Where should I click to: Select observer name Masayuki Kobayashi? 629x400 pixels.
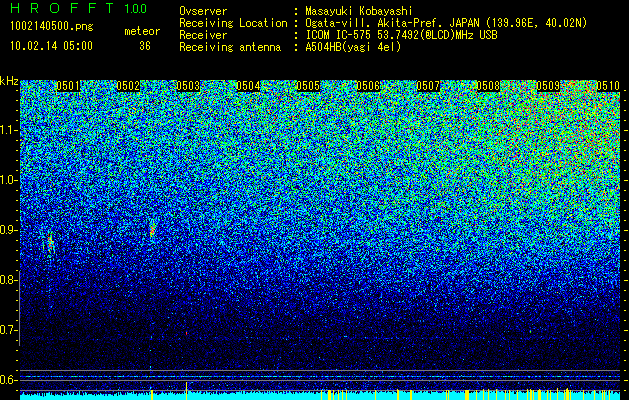point(359,11)
